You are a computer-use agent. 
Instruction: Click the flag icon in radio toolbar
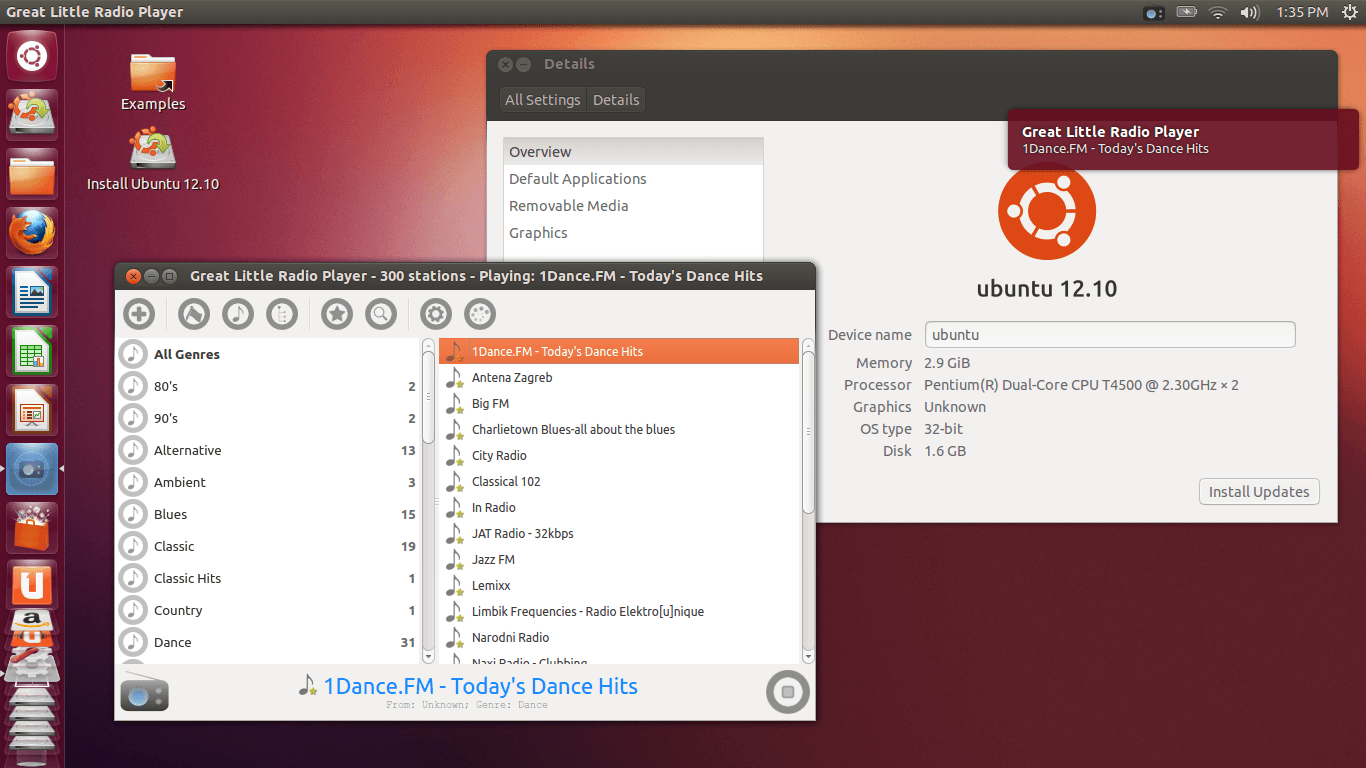tap(194, 314)
